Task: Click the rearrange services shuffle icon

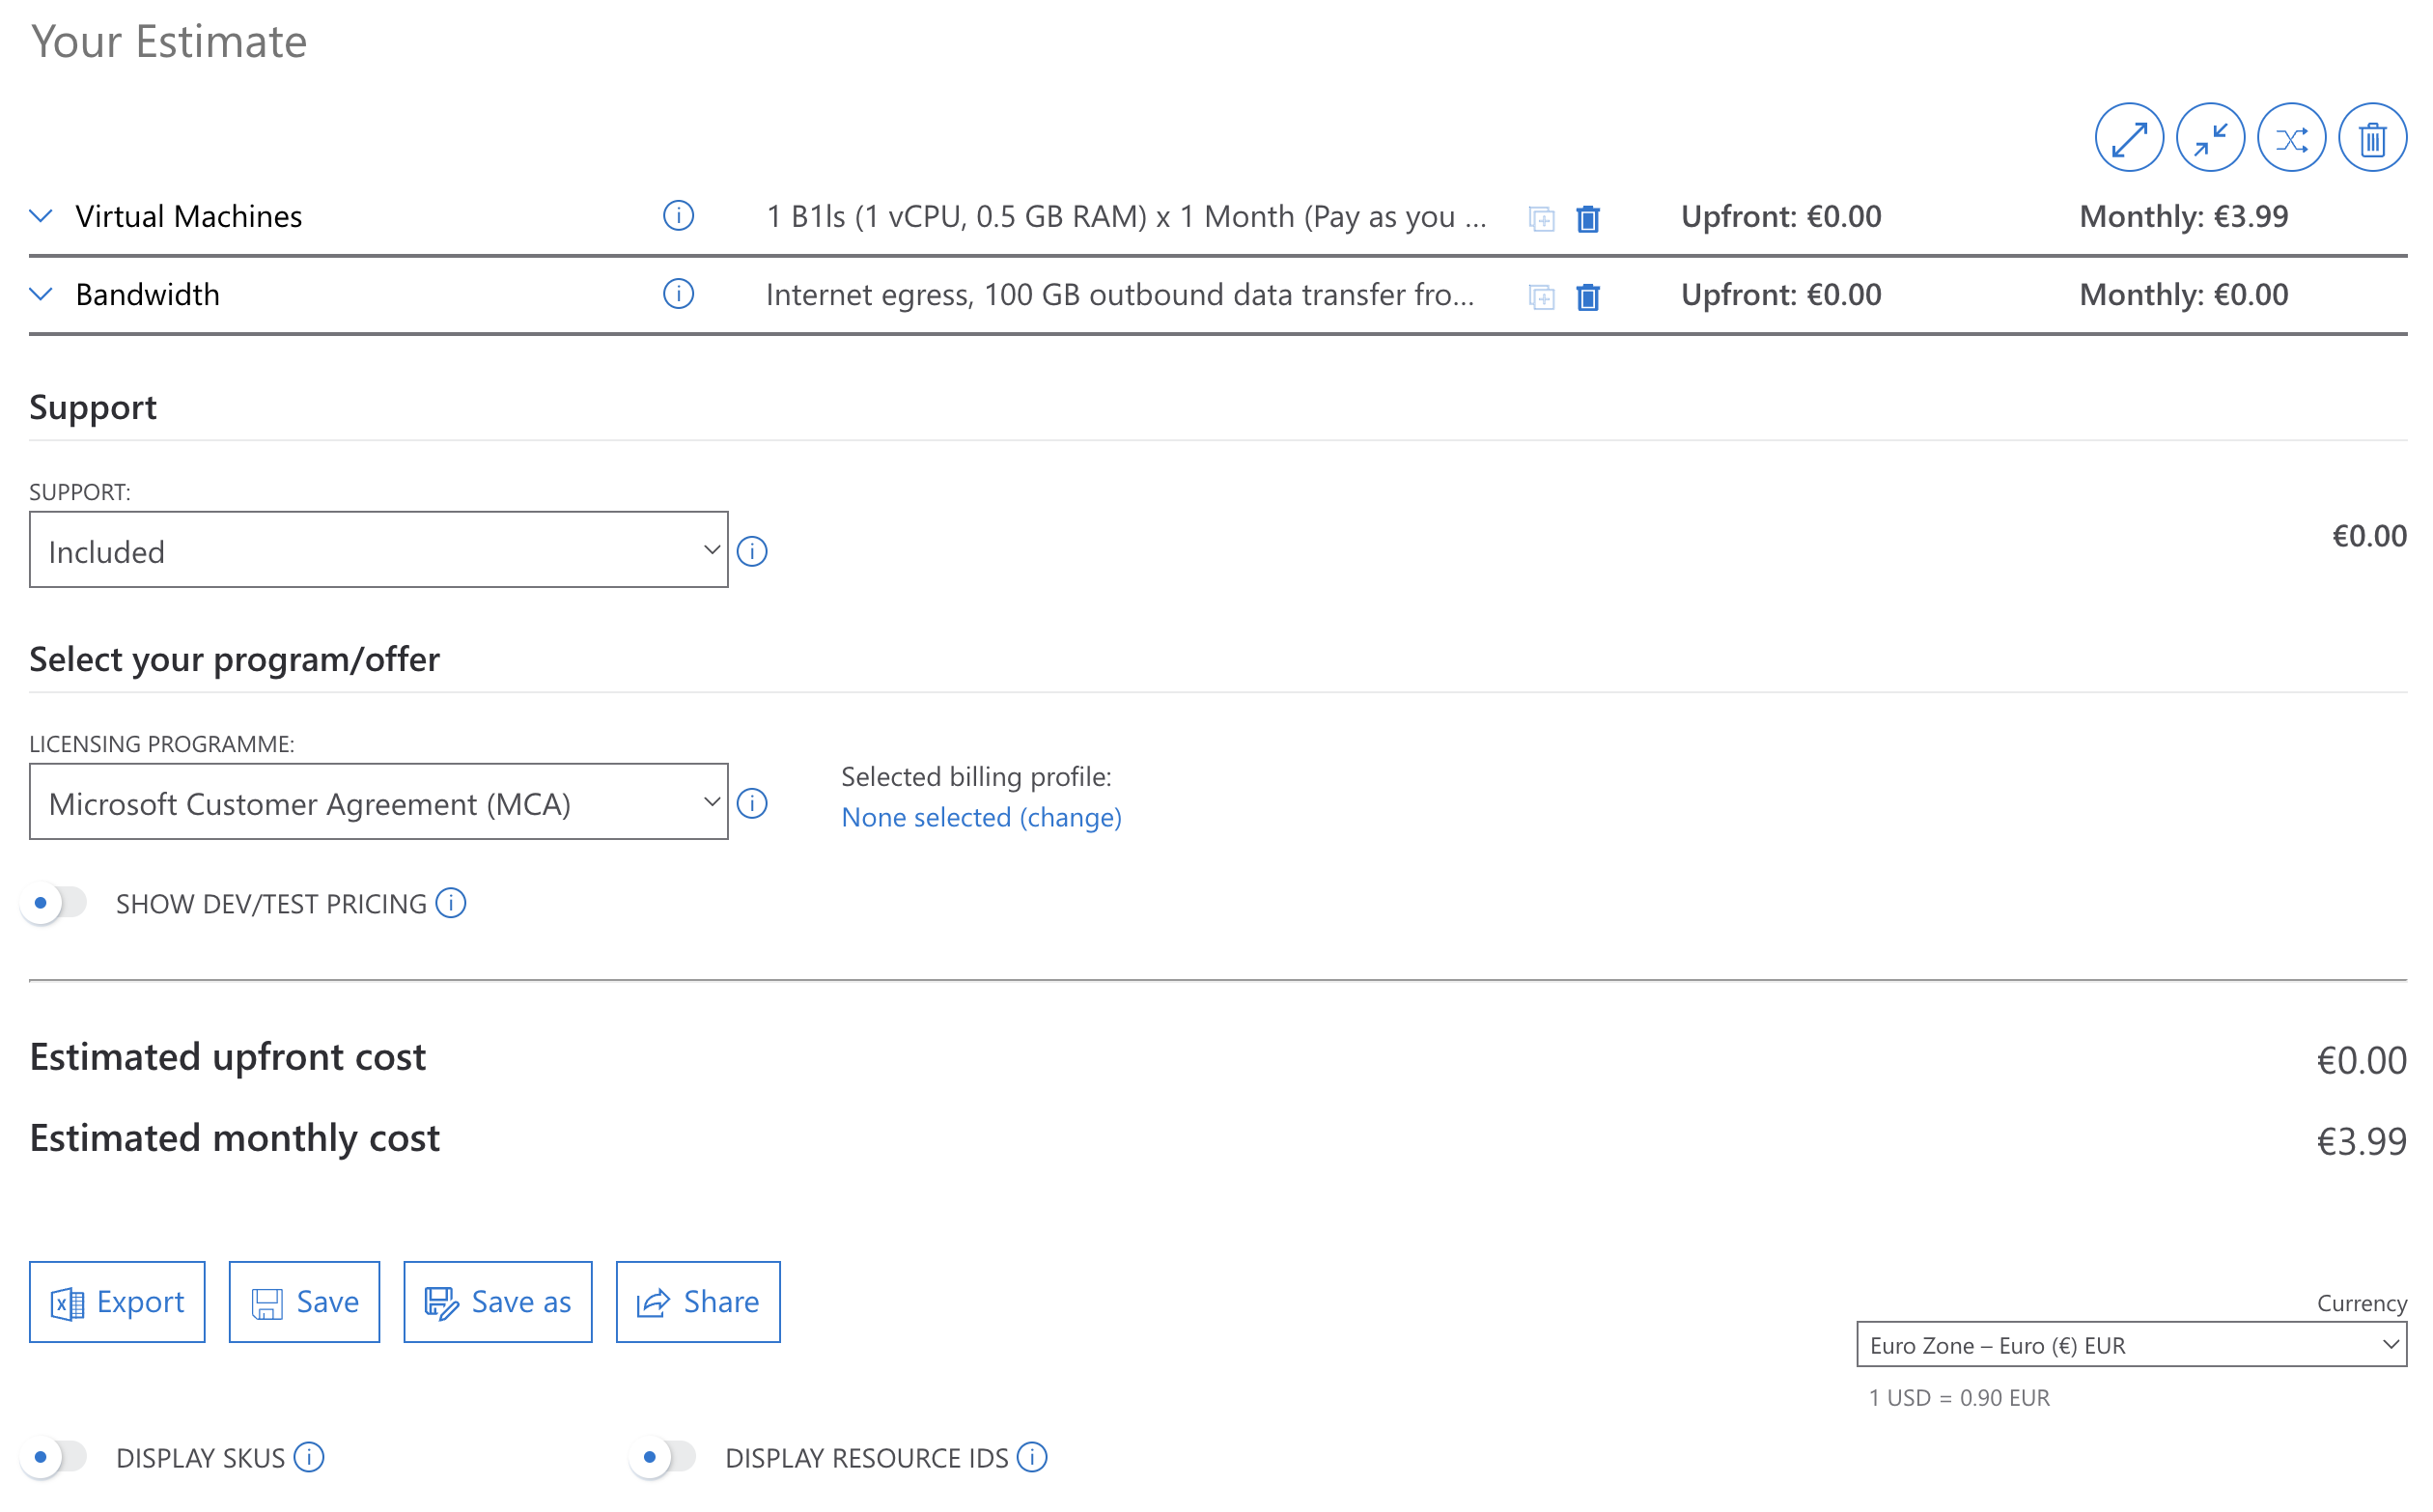Action: (2290, 138)
